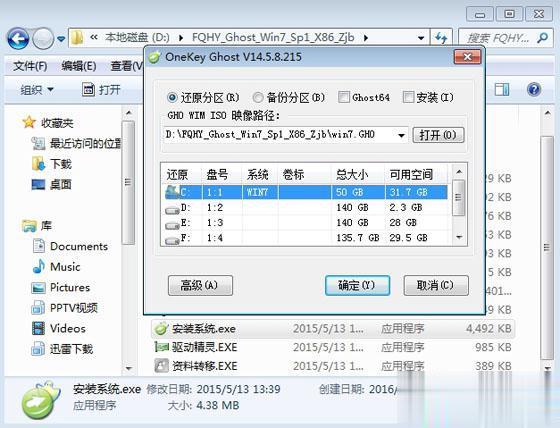This screenshot has height=428, width=560.
Task: Toggle the preview pane icon
Action: click(502, 89)
